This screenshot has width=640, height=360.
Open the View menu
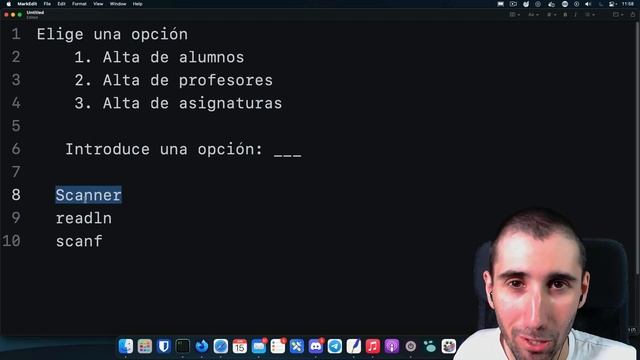[x=98, y=4]
